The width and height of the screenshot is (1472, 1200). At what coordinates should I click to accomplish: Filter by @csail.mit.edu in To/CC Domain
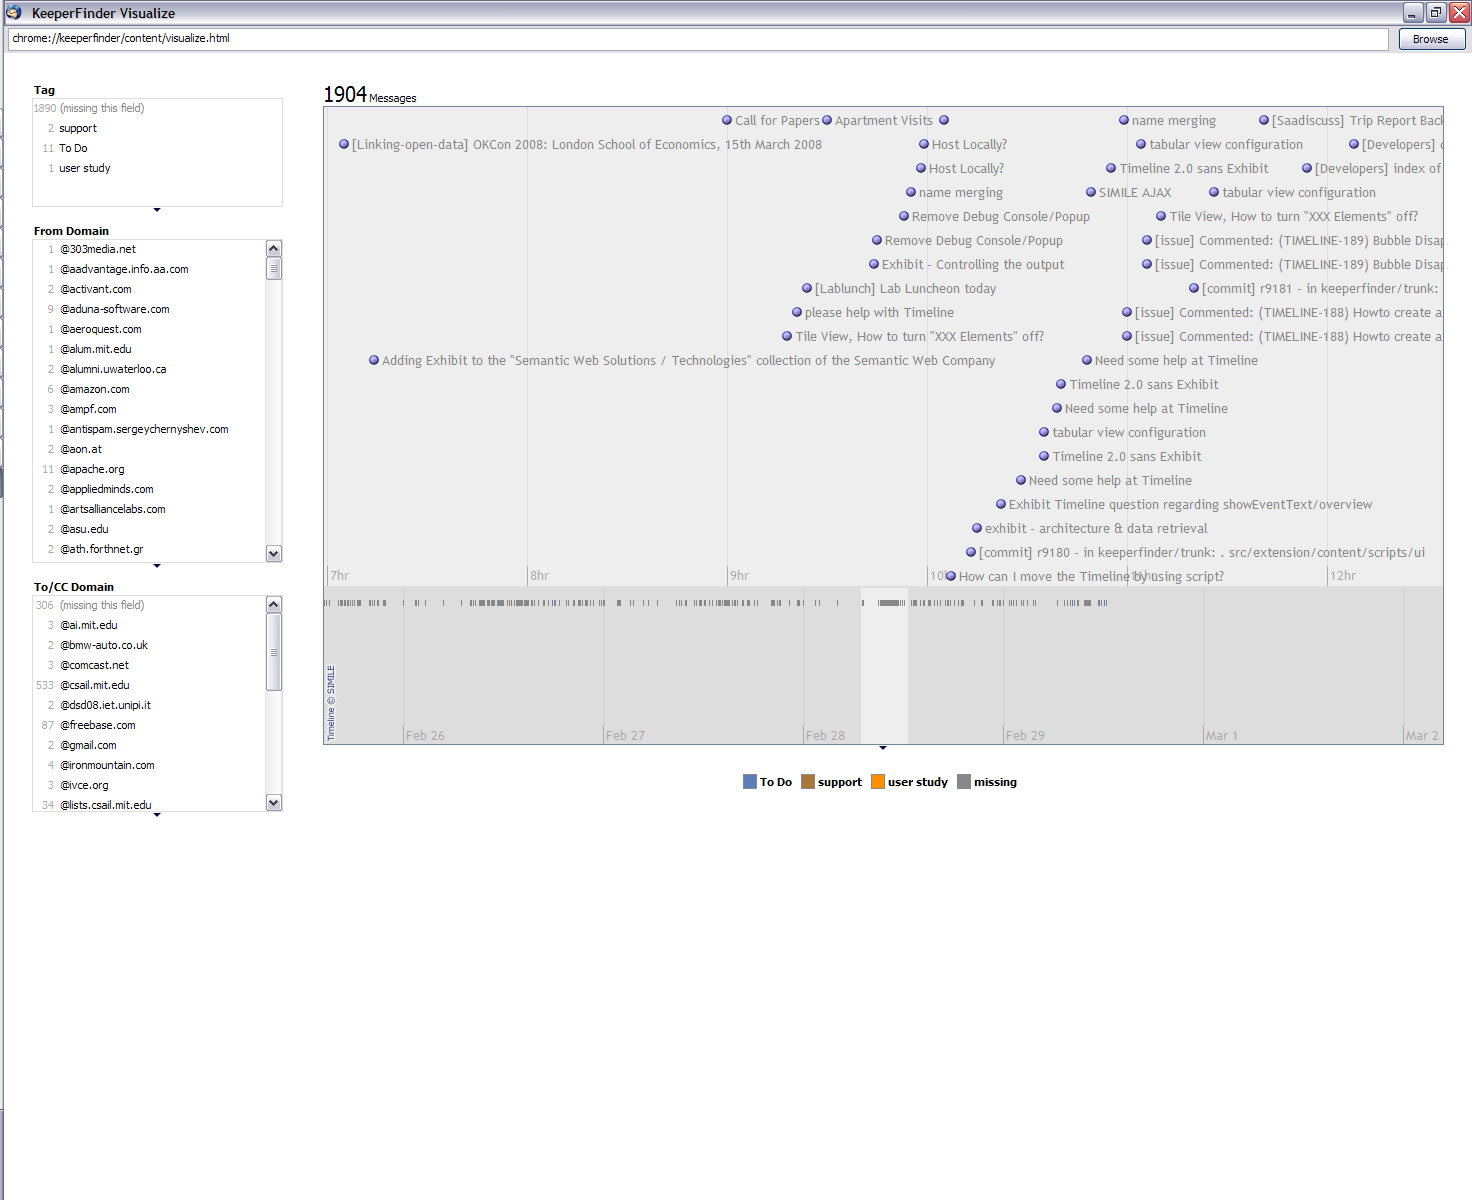click(95, 685)
